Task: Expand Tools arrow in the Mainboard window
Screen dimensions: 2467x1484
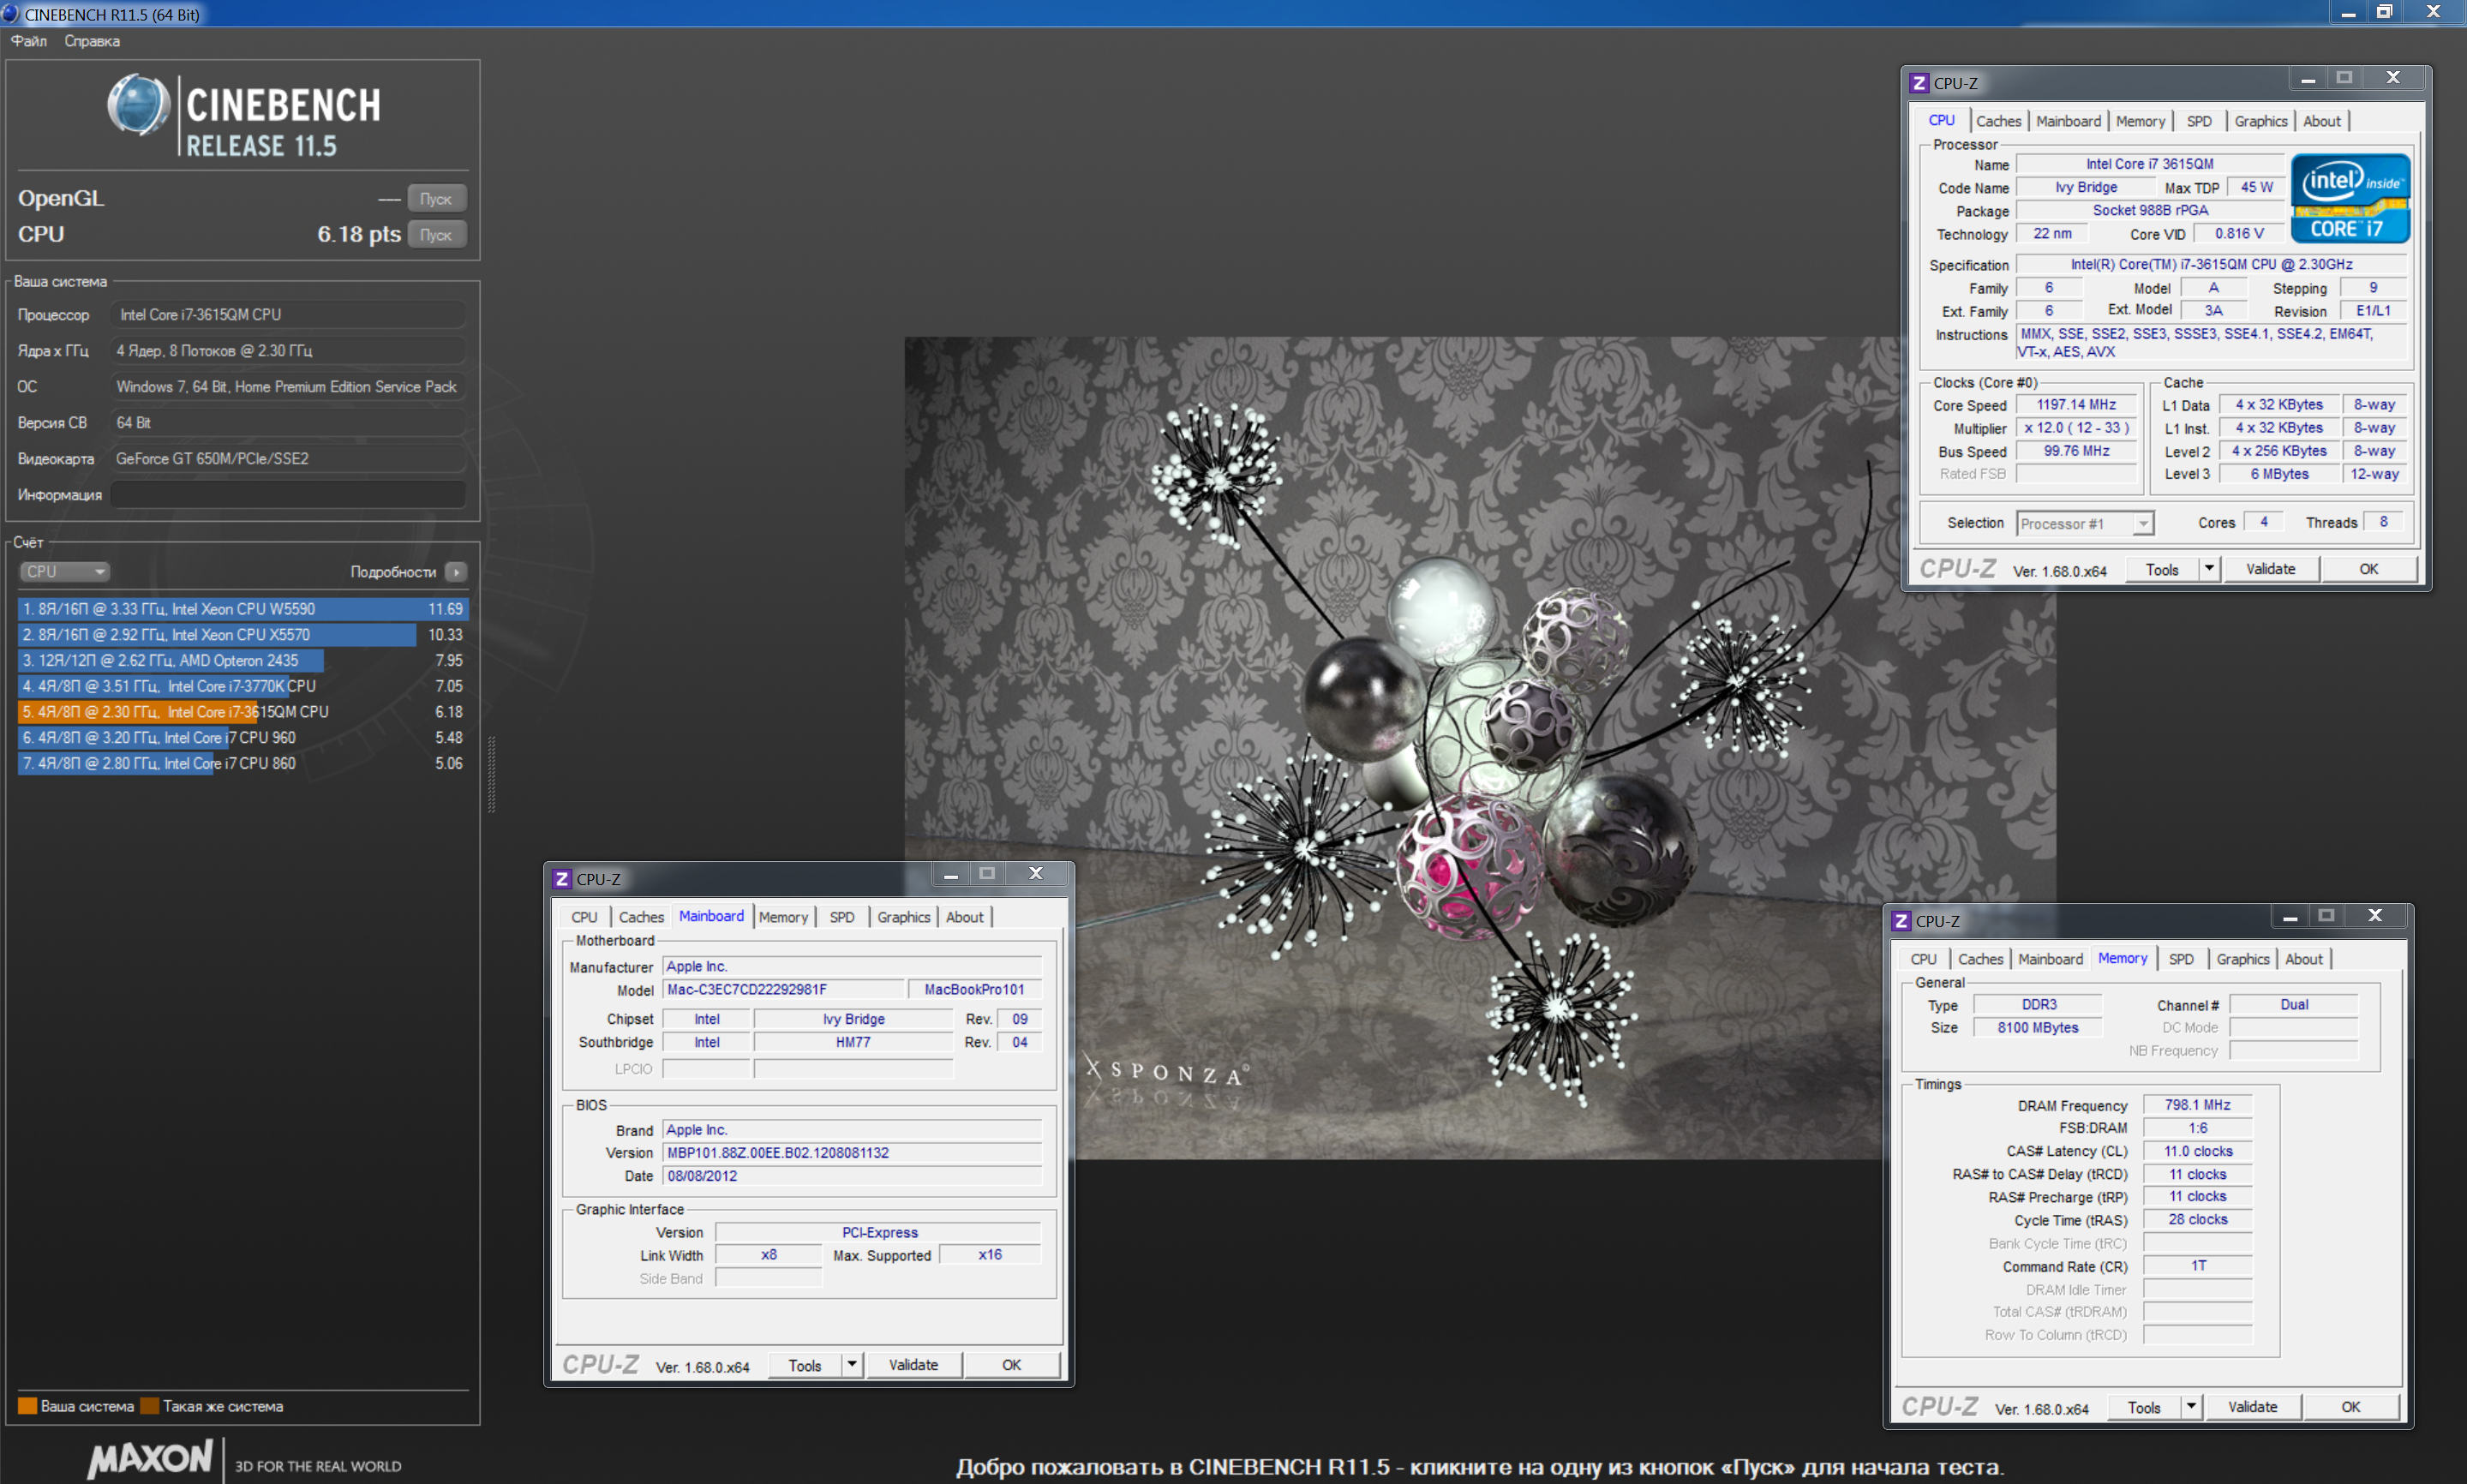Action: (852, 1365)
